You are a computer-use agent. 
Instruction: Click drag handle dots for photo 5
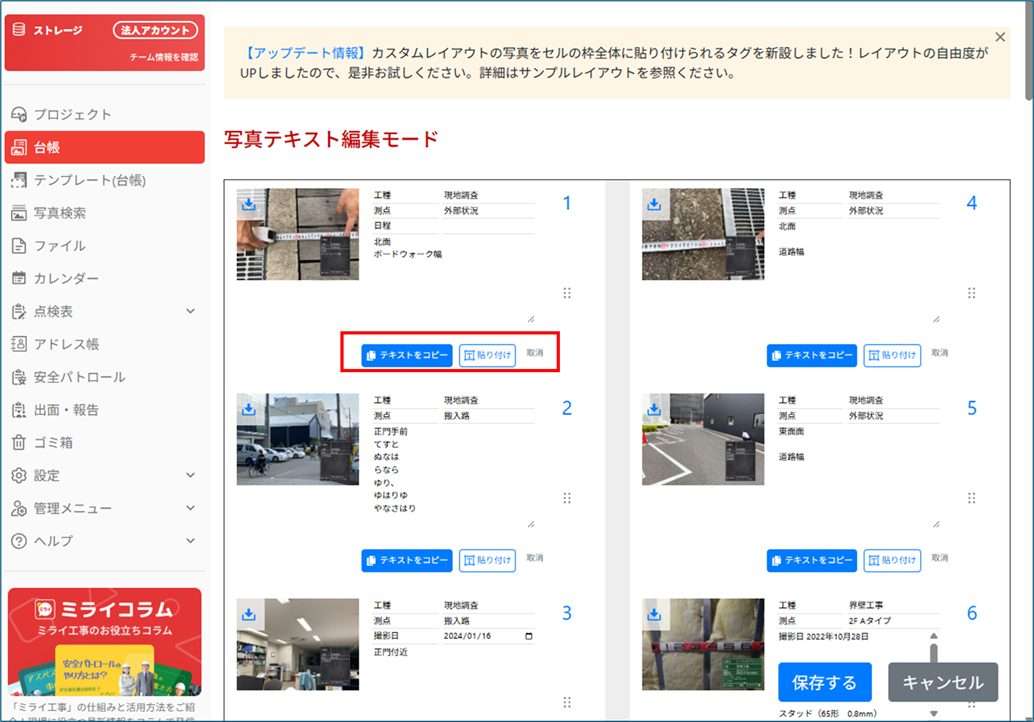click(971, 498)
